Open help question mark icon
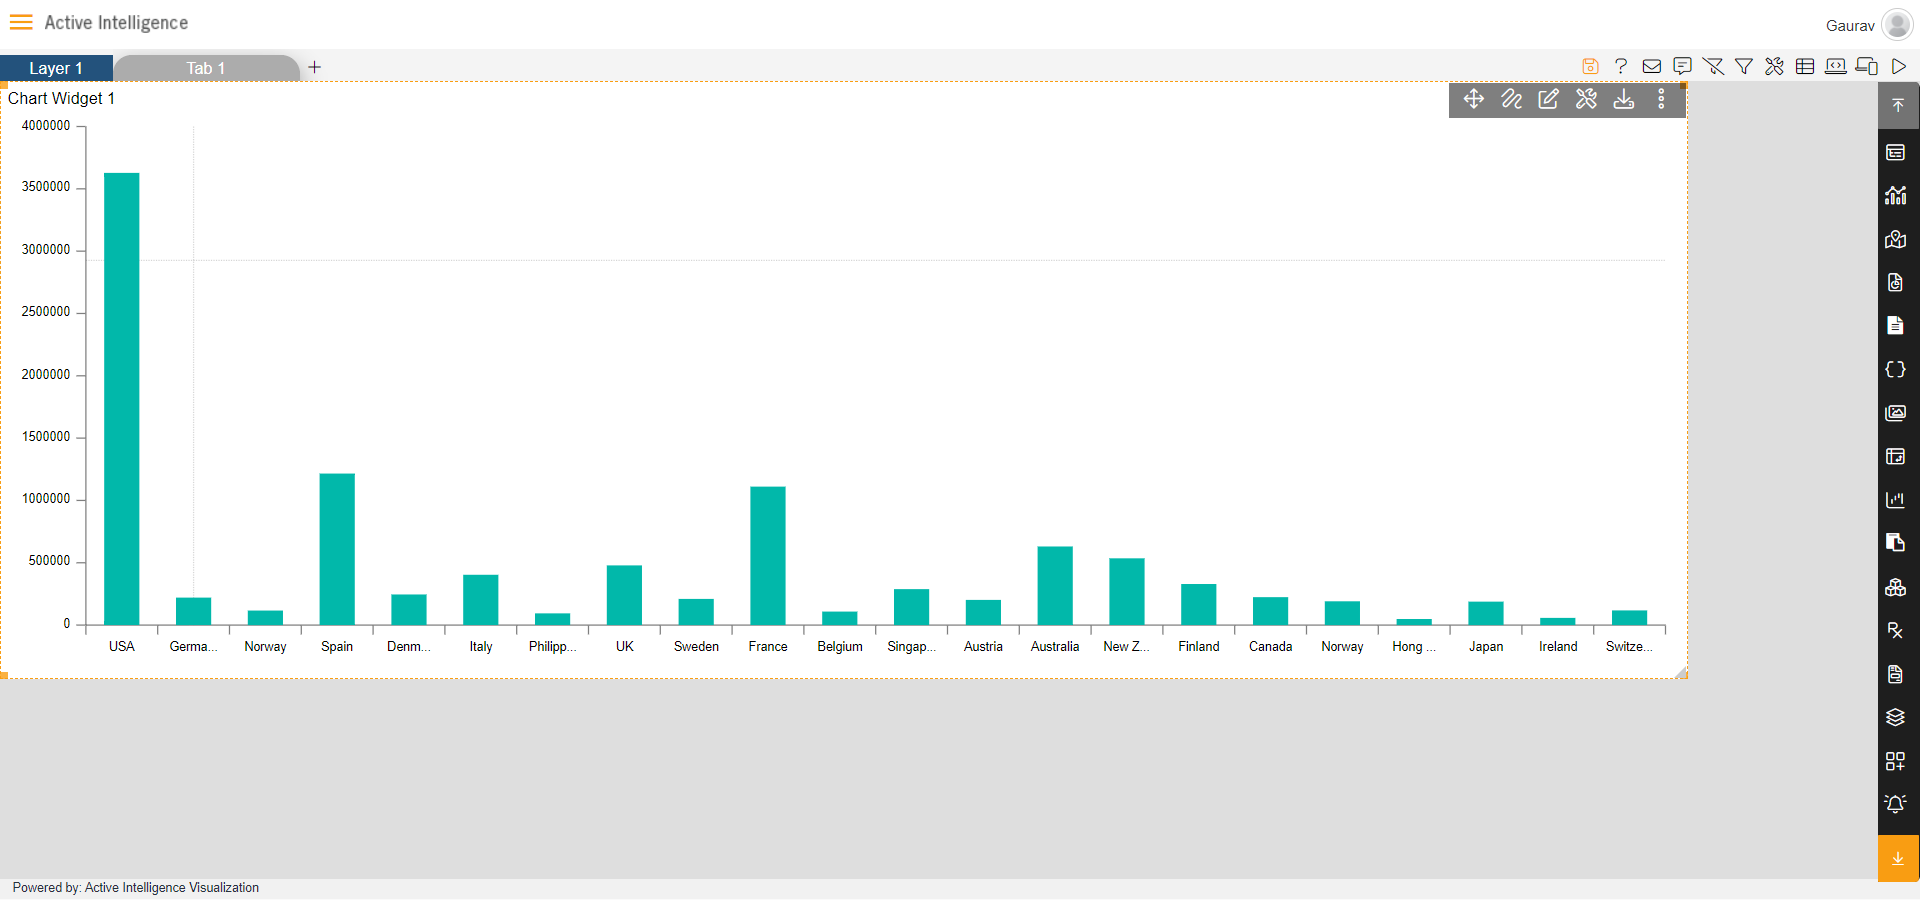1920x900 pixels. click(x=1621, y=66)
